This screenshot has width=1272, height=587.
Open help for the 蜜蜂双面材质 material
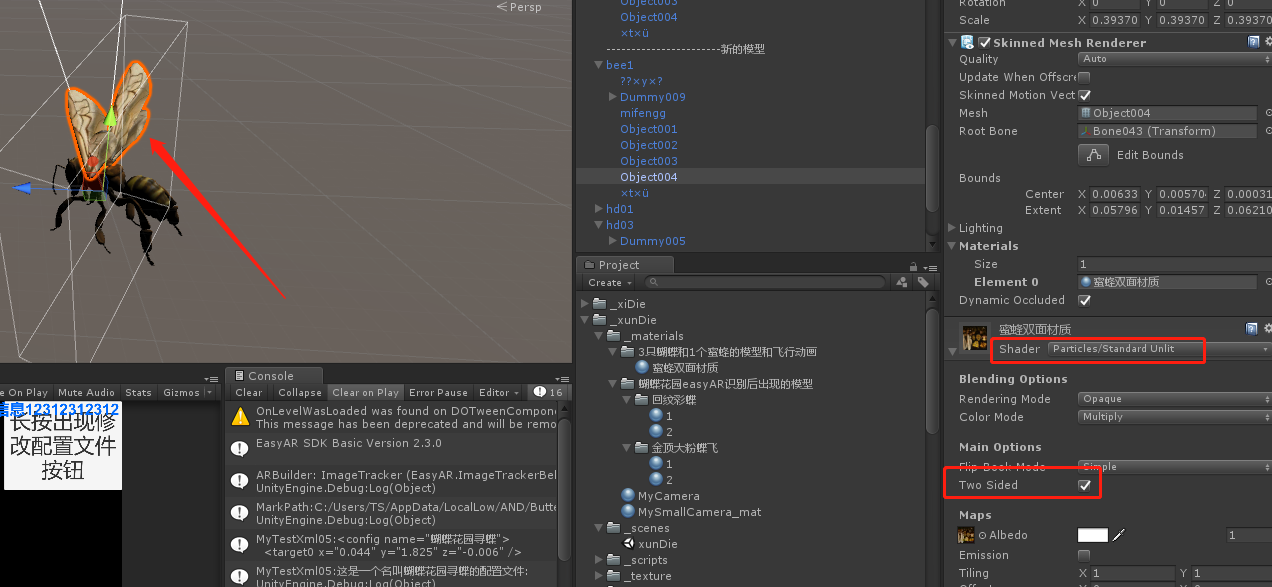click(x=1251, y=328)
